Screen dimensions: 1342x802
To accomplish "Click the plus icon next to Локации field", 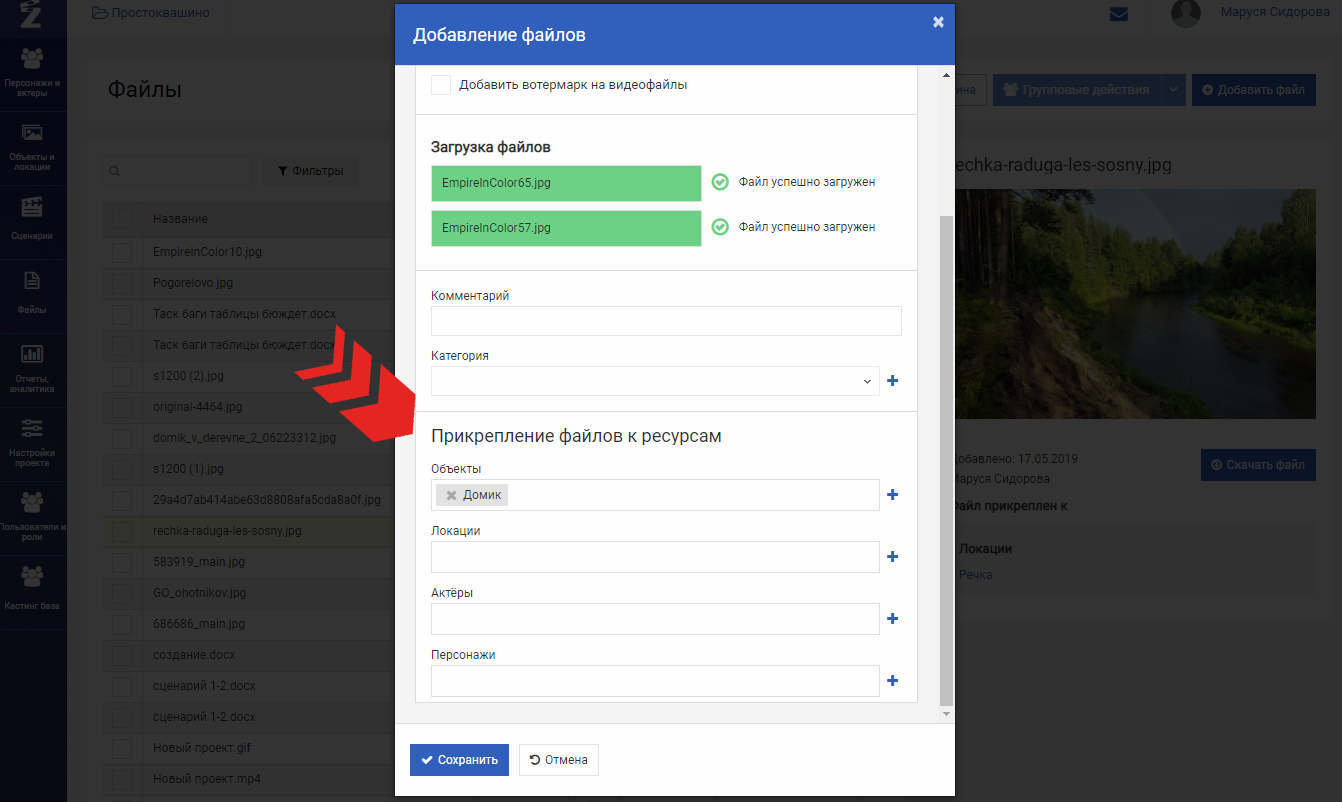I will pos(893,557).
